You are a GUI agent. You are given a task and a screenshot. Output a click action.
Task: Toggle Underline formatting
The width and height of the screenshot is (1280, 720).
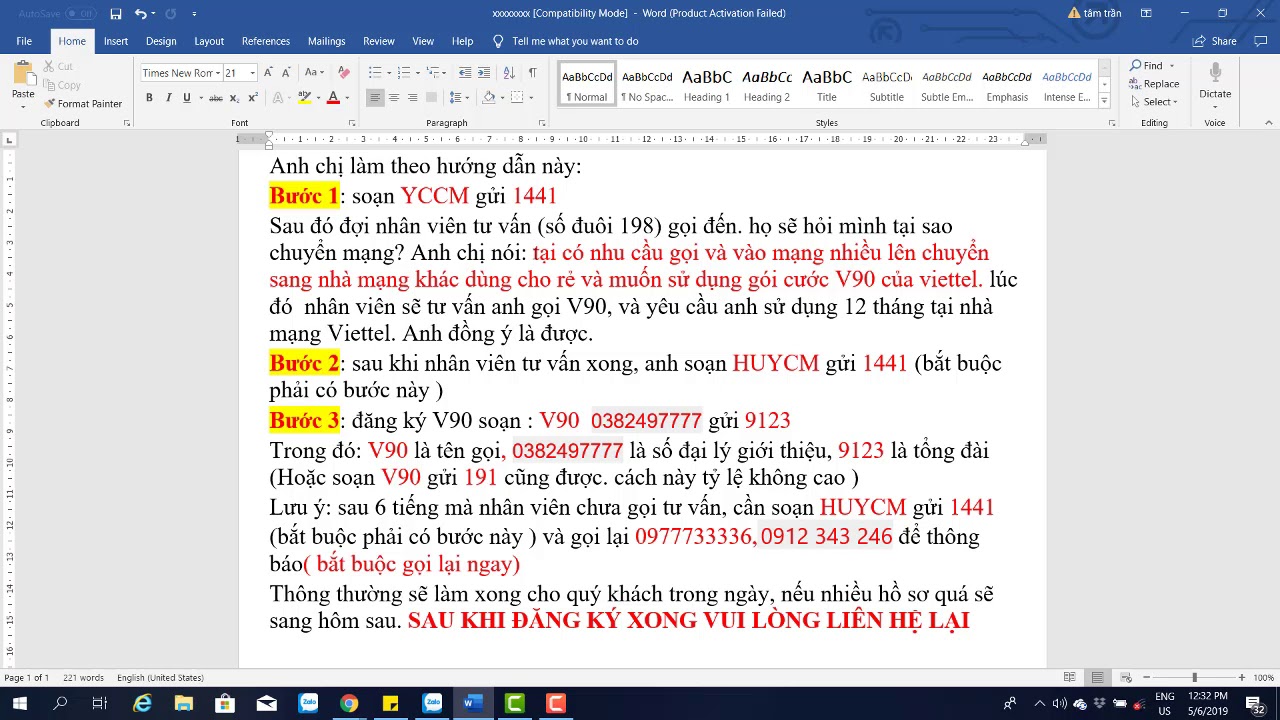[x=185, y=98]
